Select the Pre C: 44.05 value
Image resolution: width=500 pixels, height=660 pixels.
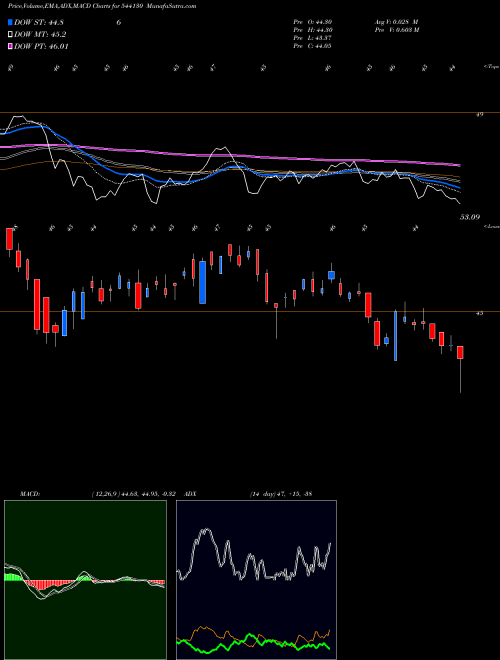coord(312,46)
